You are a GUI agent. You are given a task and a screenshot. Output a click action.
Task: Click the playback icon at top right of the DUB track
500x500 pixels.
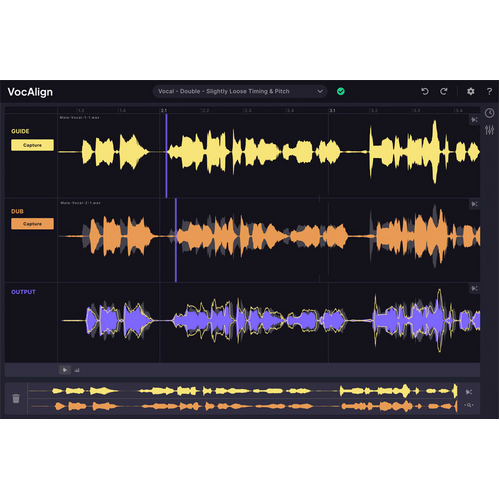pos(474,204)
